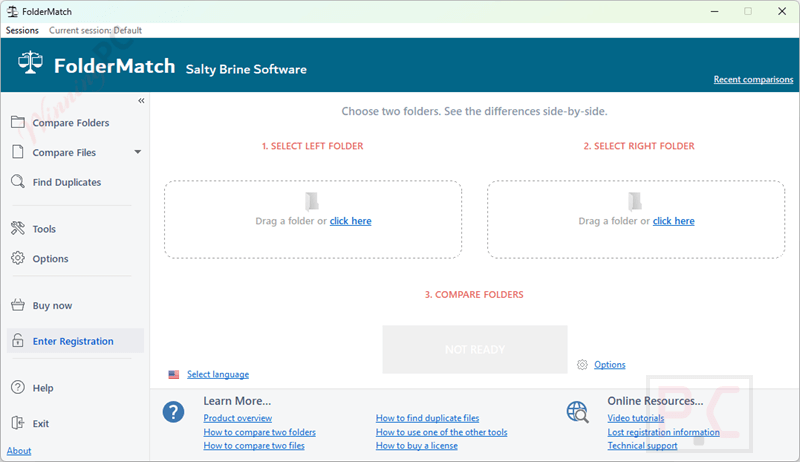Click the Compare Files document icon

point(18,152)
